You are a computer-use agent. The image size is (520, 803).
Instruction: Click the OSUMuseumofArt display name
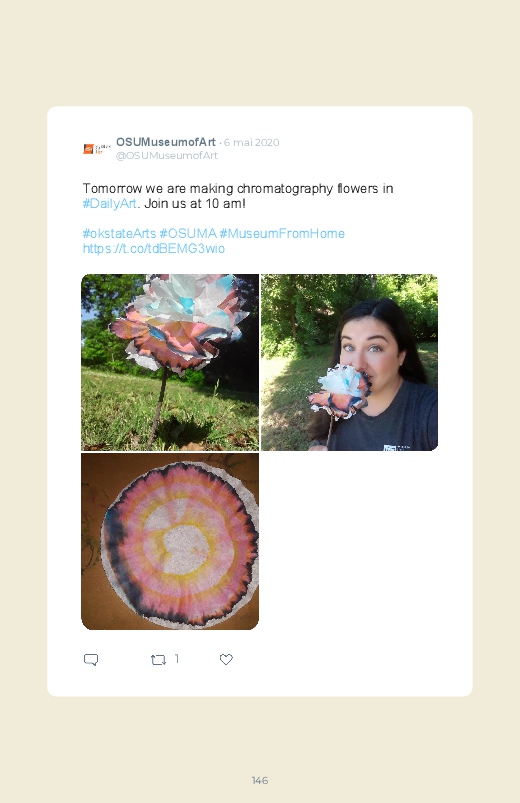[165, 142]
